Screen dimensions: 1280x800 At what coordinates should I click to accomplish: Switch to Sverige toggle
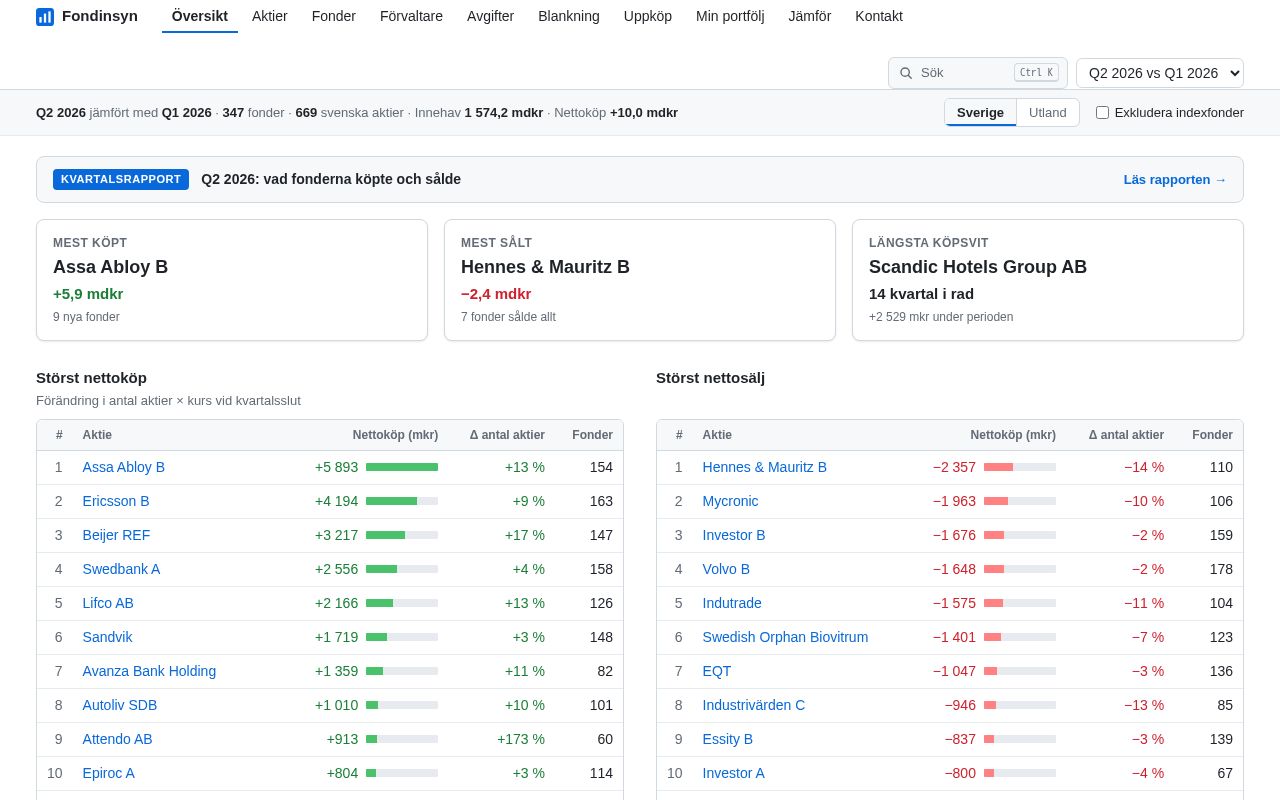click(x=980, y=112)
